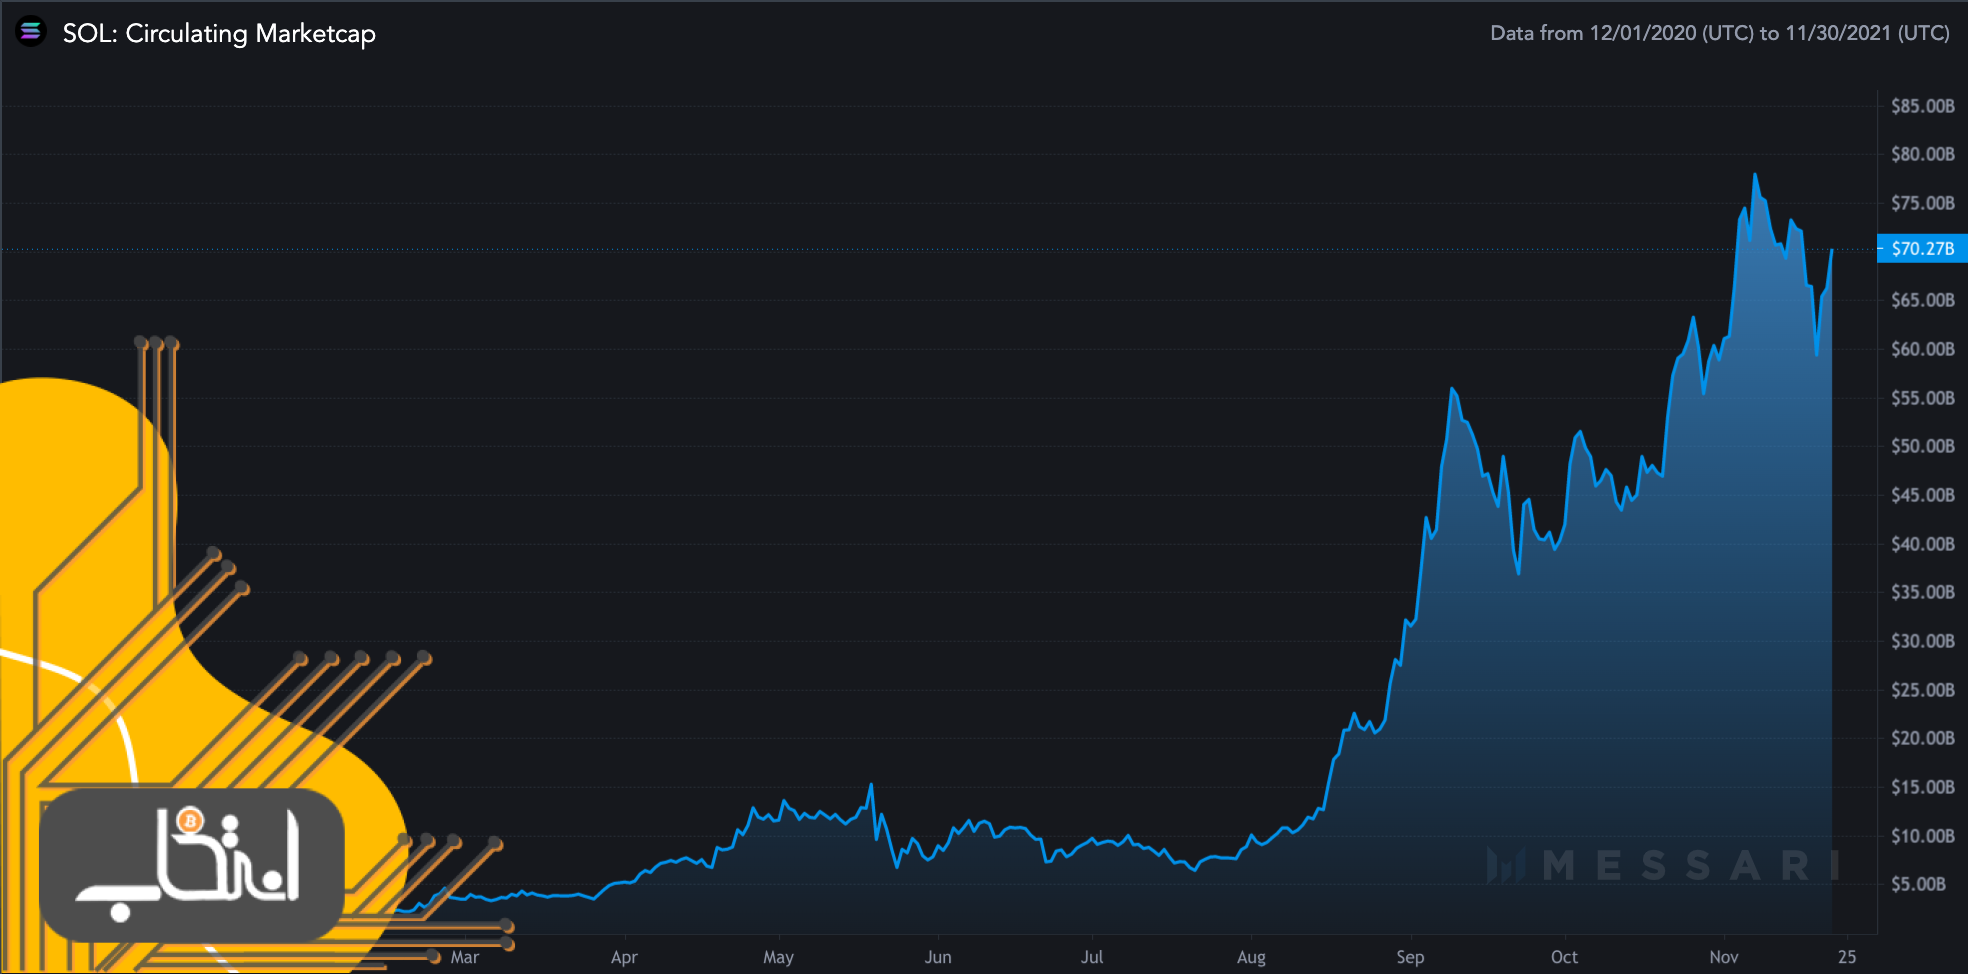Screen dimensions: 1968x974
Task: Click the early September peak of the marketcap line
Action: point(1452,389)
